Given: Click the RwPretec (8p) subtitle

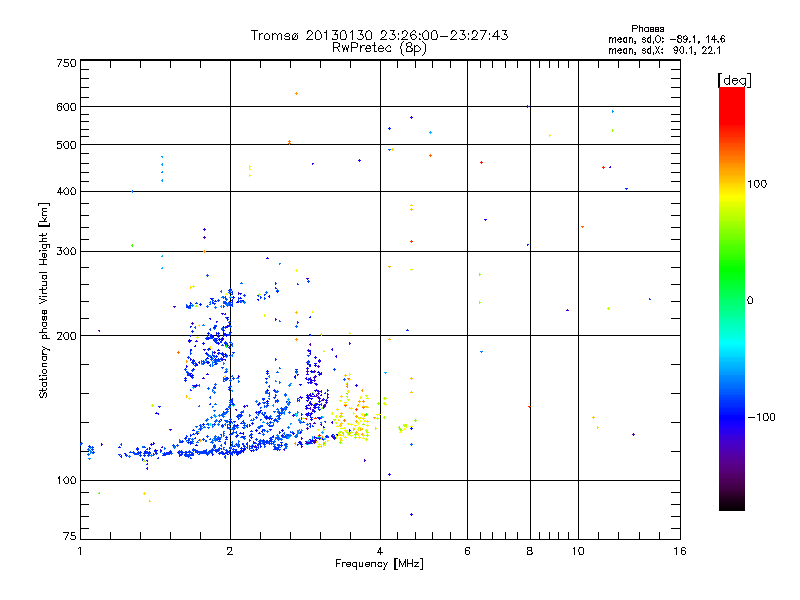Looking at the screenshot, I should click(379, 48).
